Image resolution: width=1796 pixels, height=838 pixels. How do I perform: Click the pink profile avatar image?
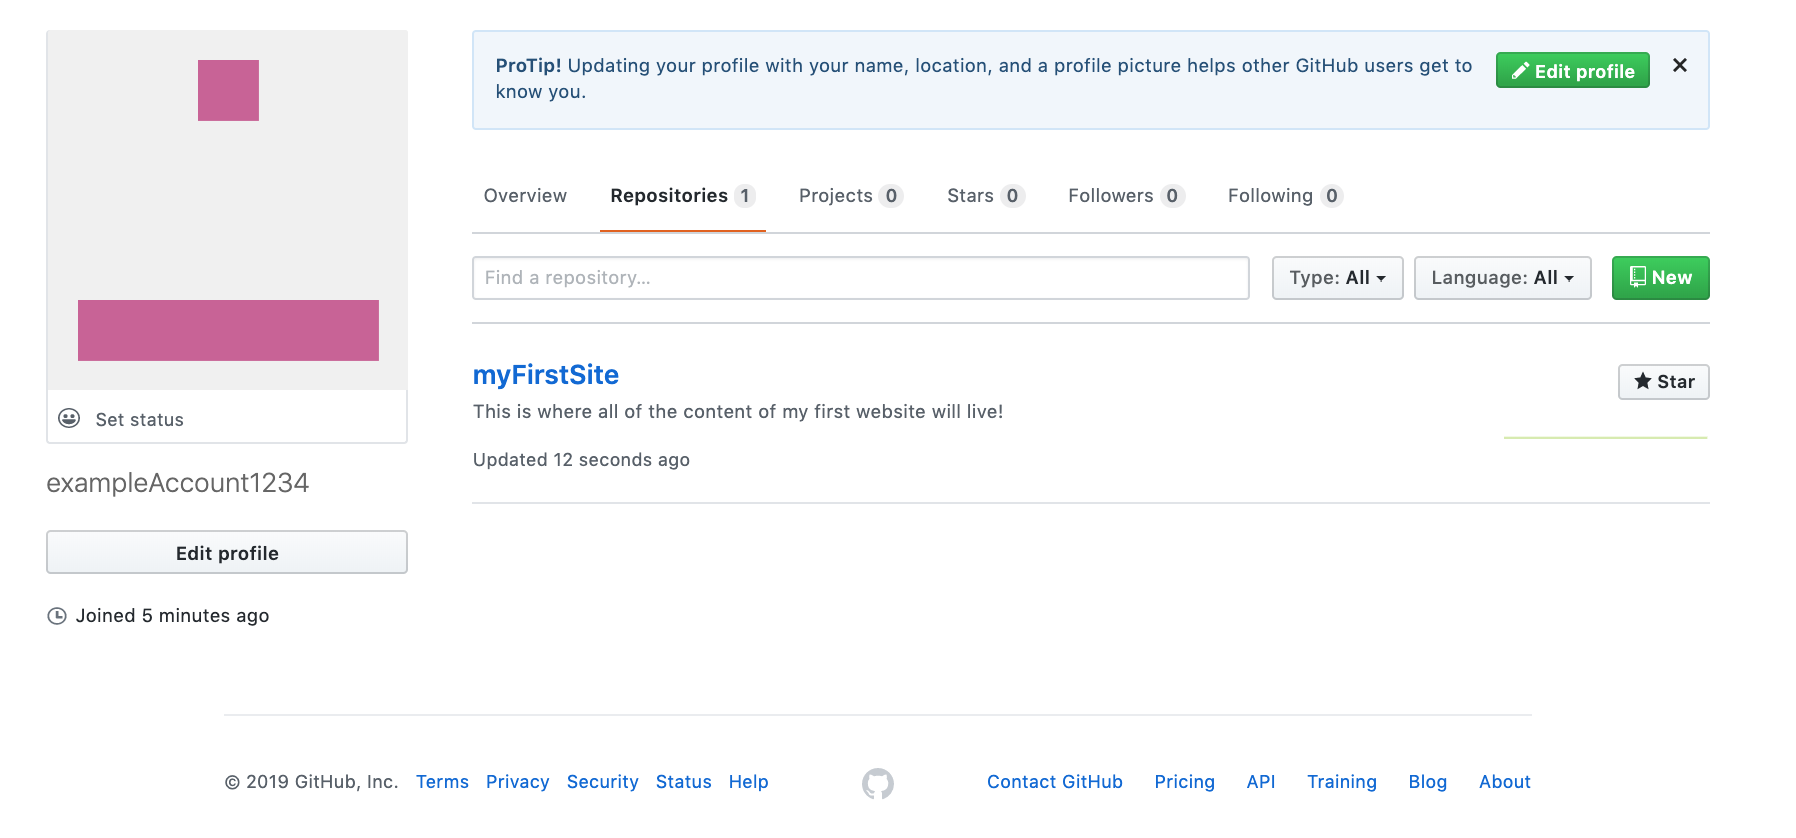[227, 210]
